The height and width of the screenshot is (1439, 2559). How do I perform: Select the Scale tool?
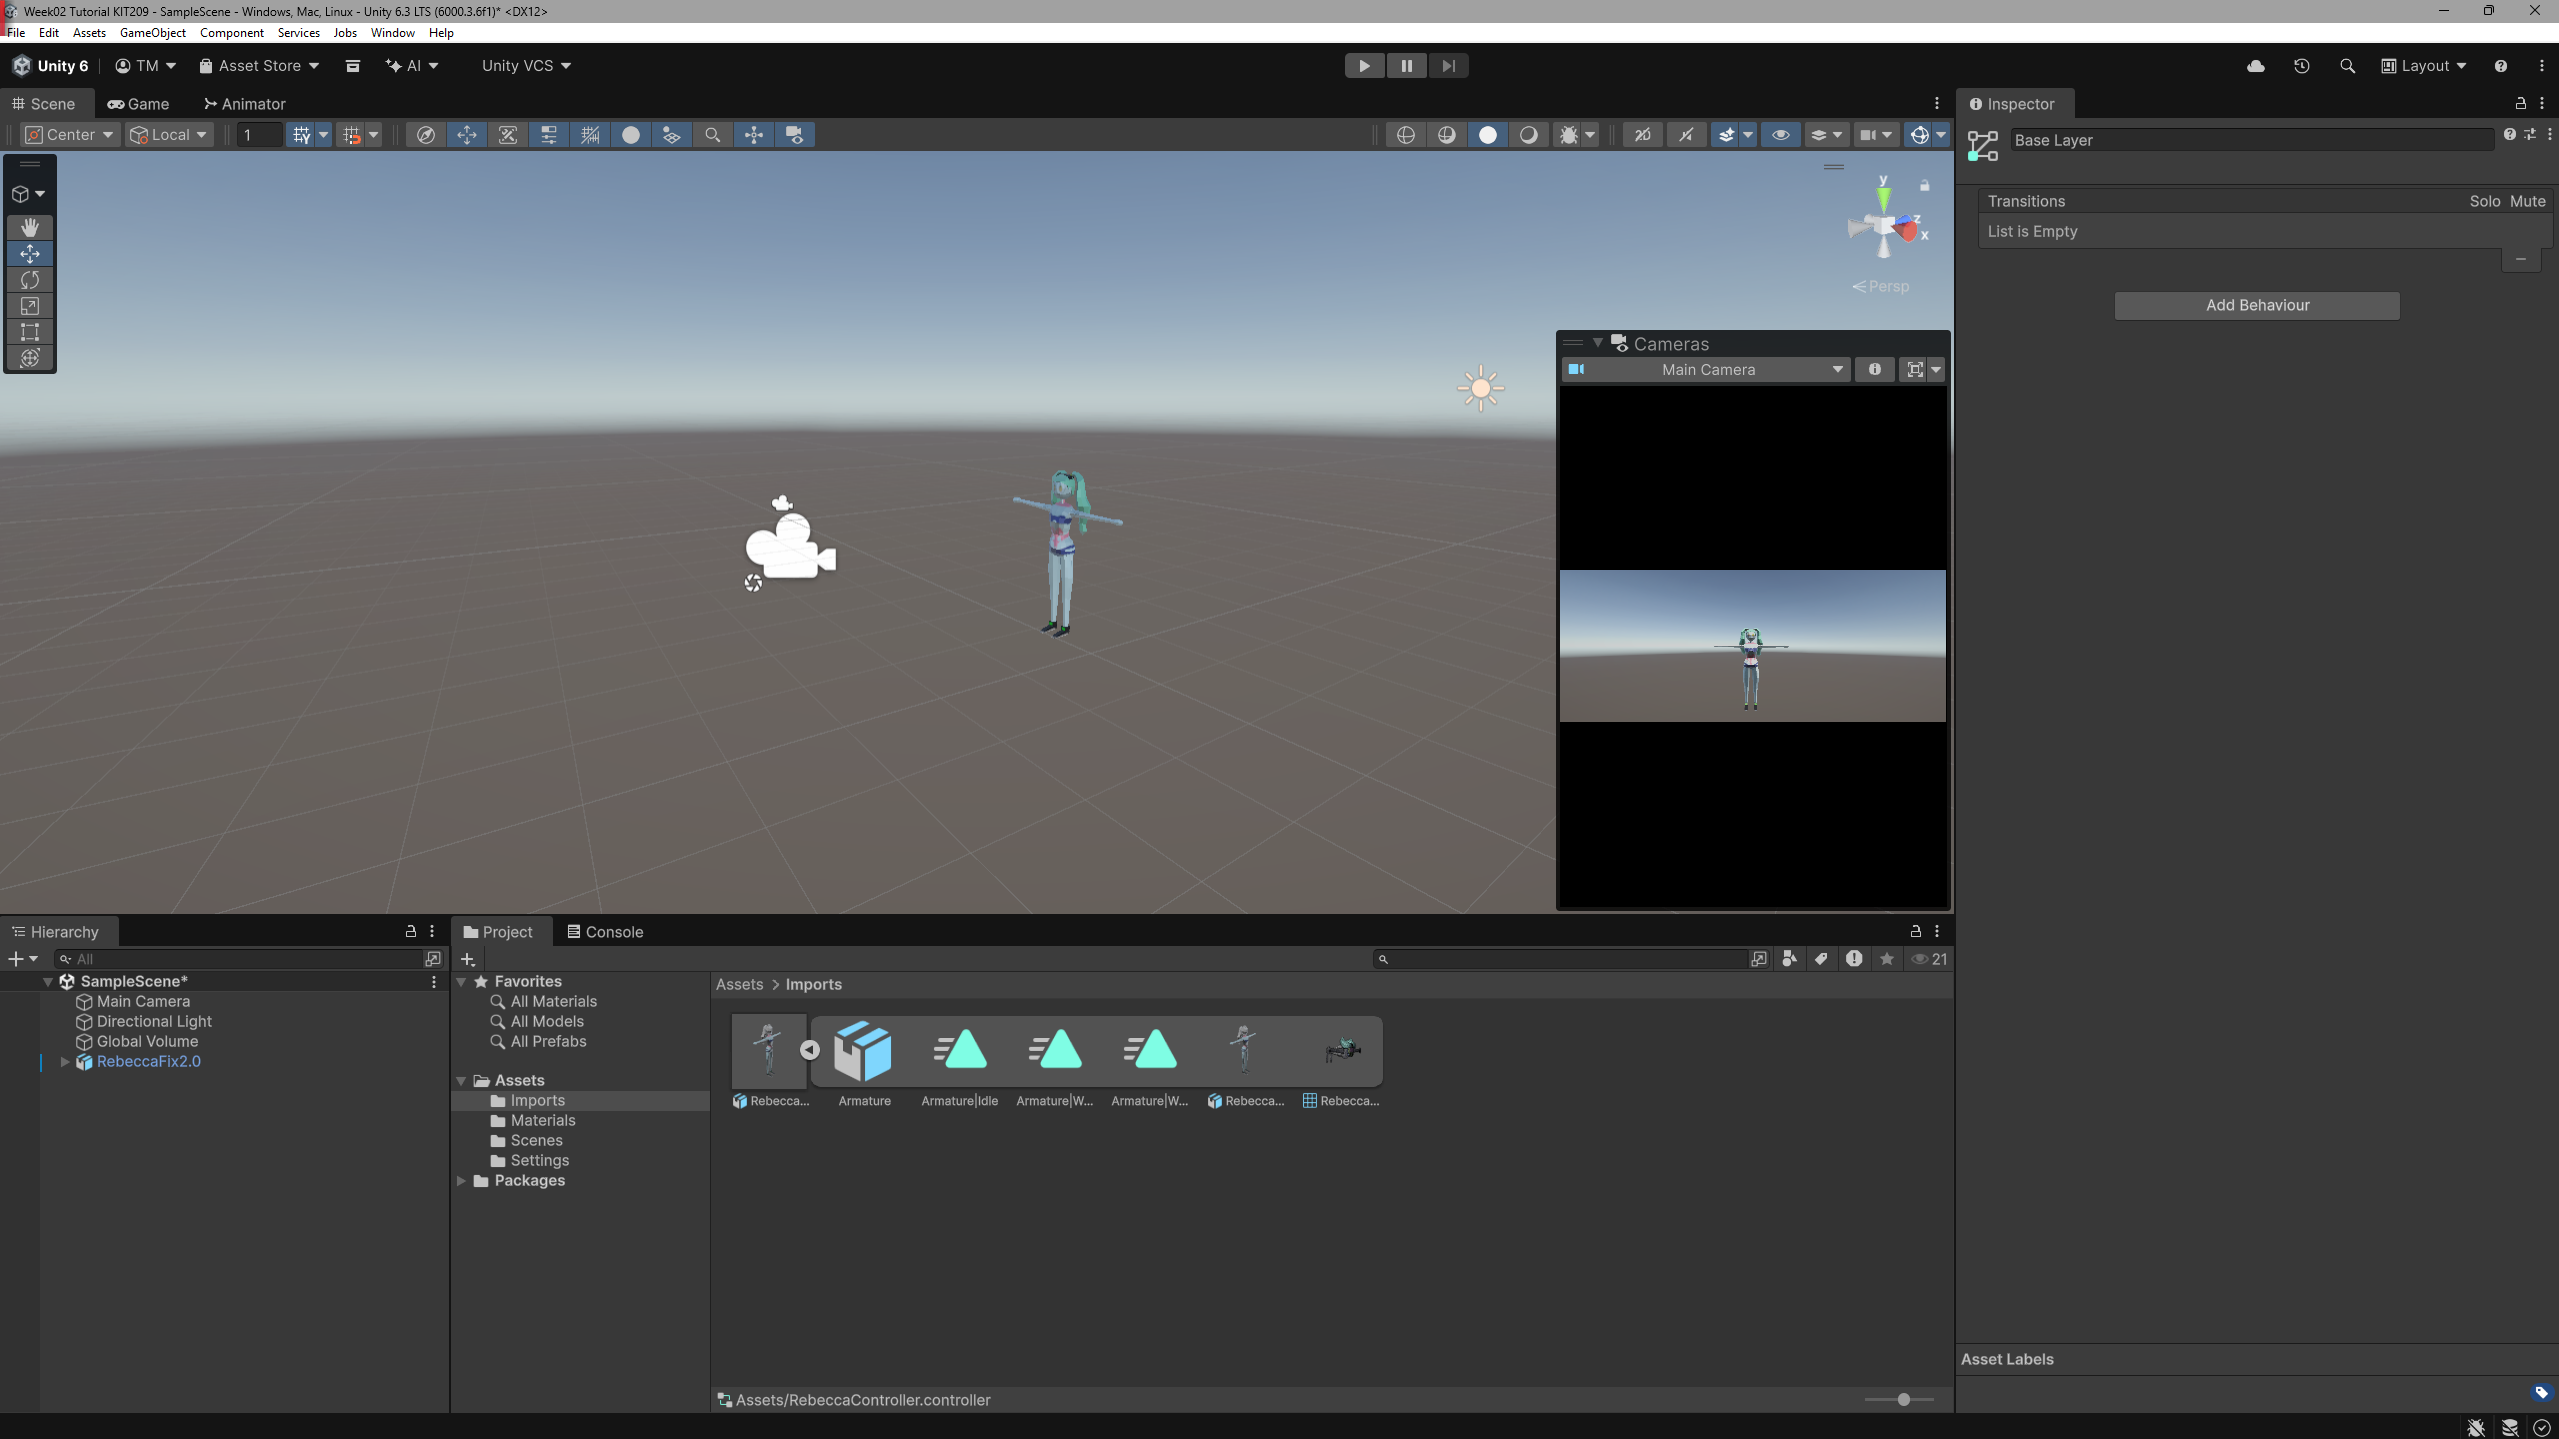tap(30, 306)
